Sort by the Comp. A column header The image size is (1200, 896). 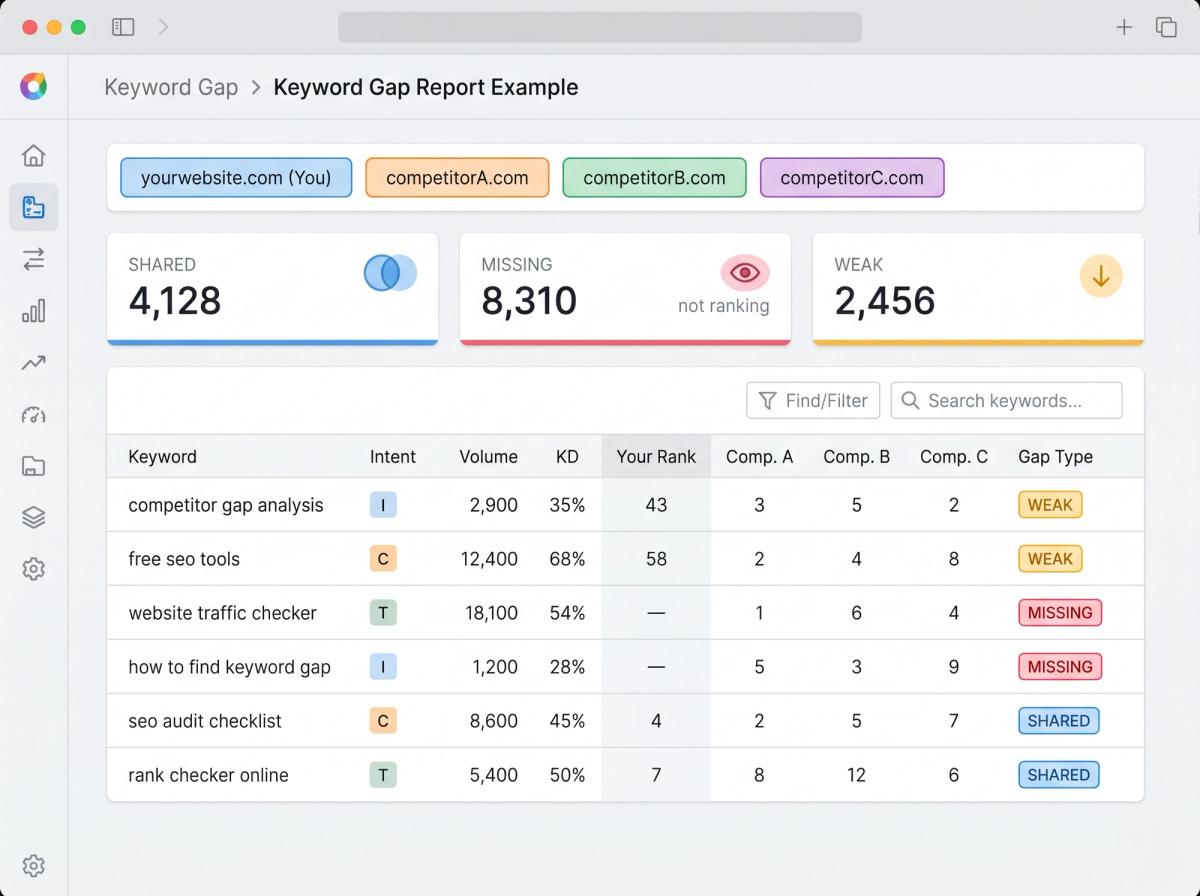pyautogui.click(x=759, y=457)
